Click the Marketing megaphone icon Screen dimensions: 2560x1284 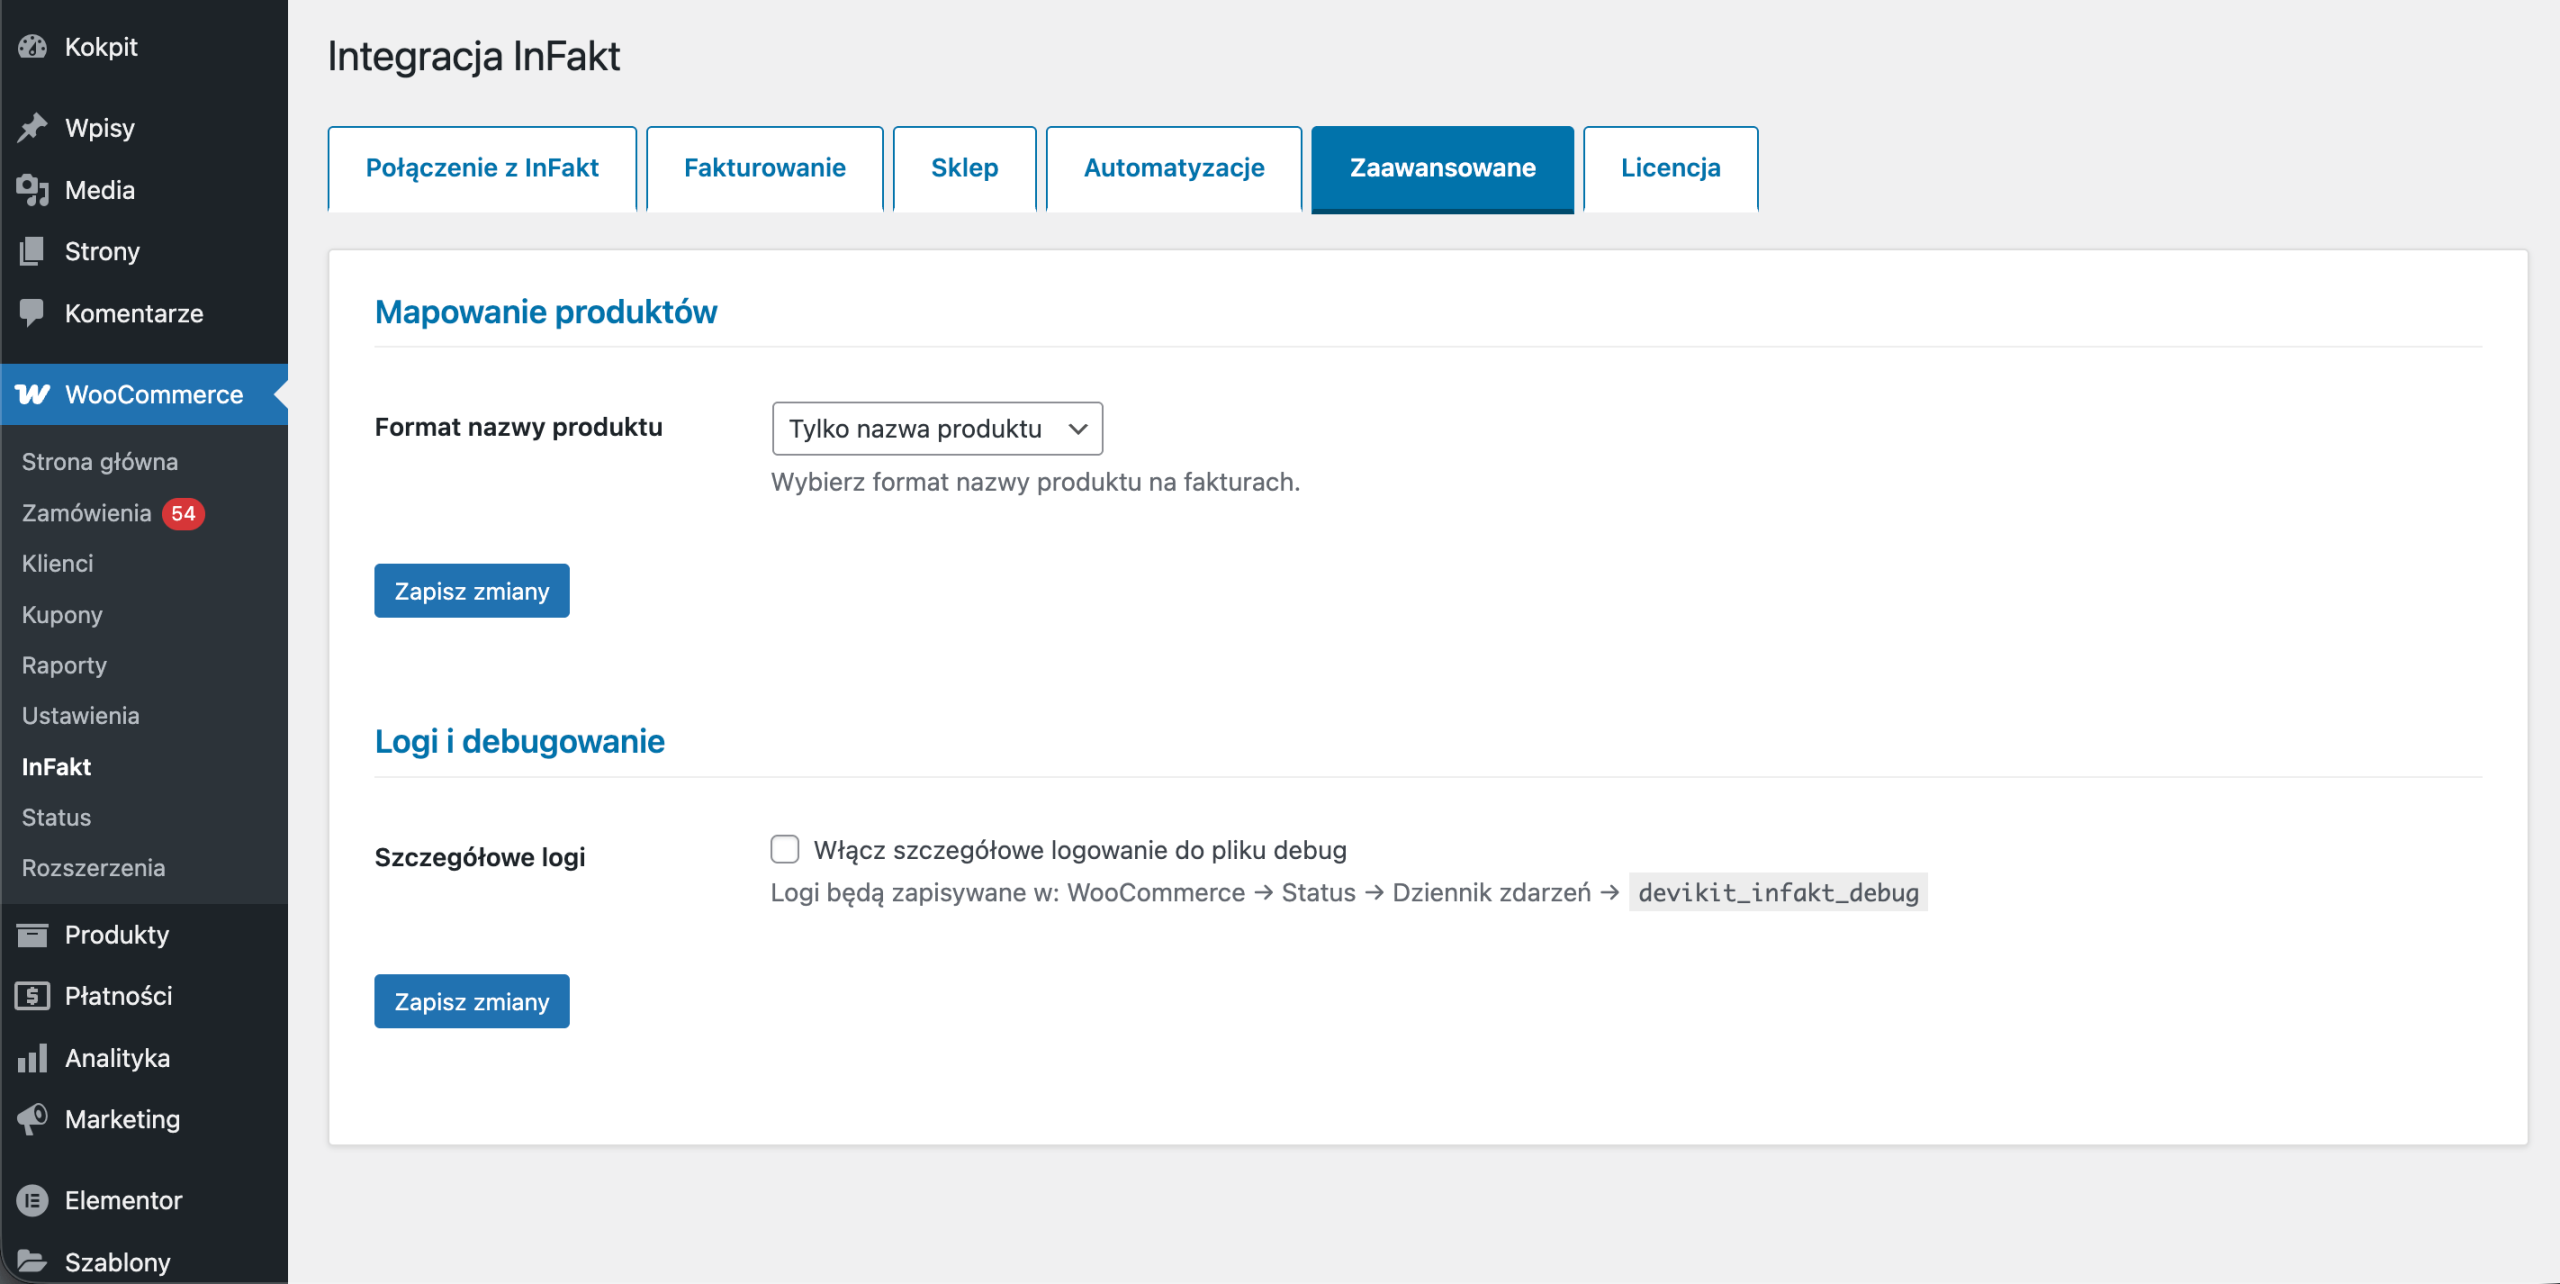(x=33, y=1119)
